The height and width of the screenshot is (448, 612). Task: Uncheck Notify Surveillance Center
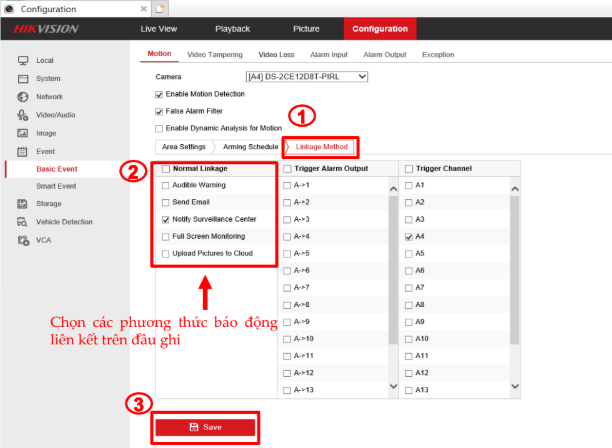point(166,219)
